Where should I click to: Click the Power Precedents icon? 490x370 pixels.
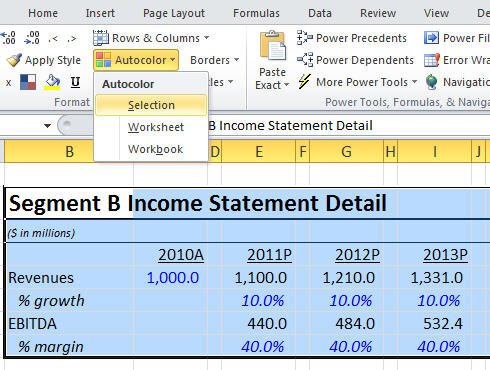tap(304, 38)
